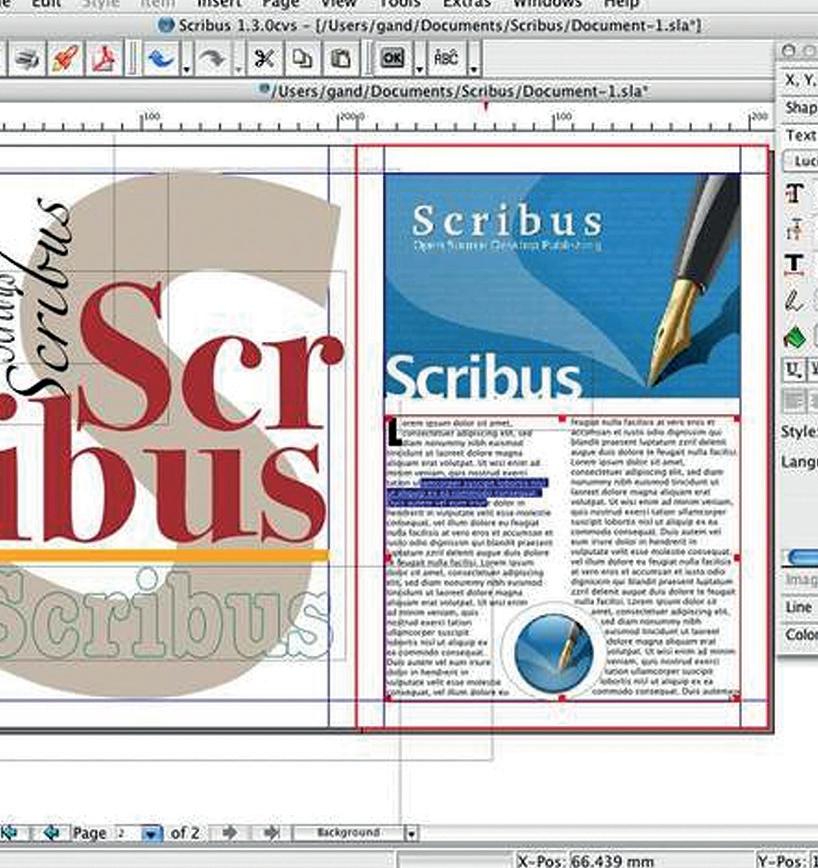The image size is (818, 868).
Task: Open the Help menu
Action: tap(622, 4)
